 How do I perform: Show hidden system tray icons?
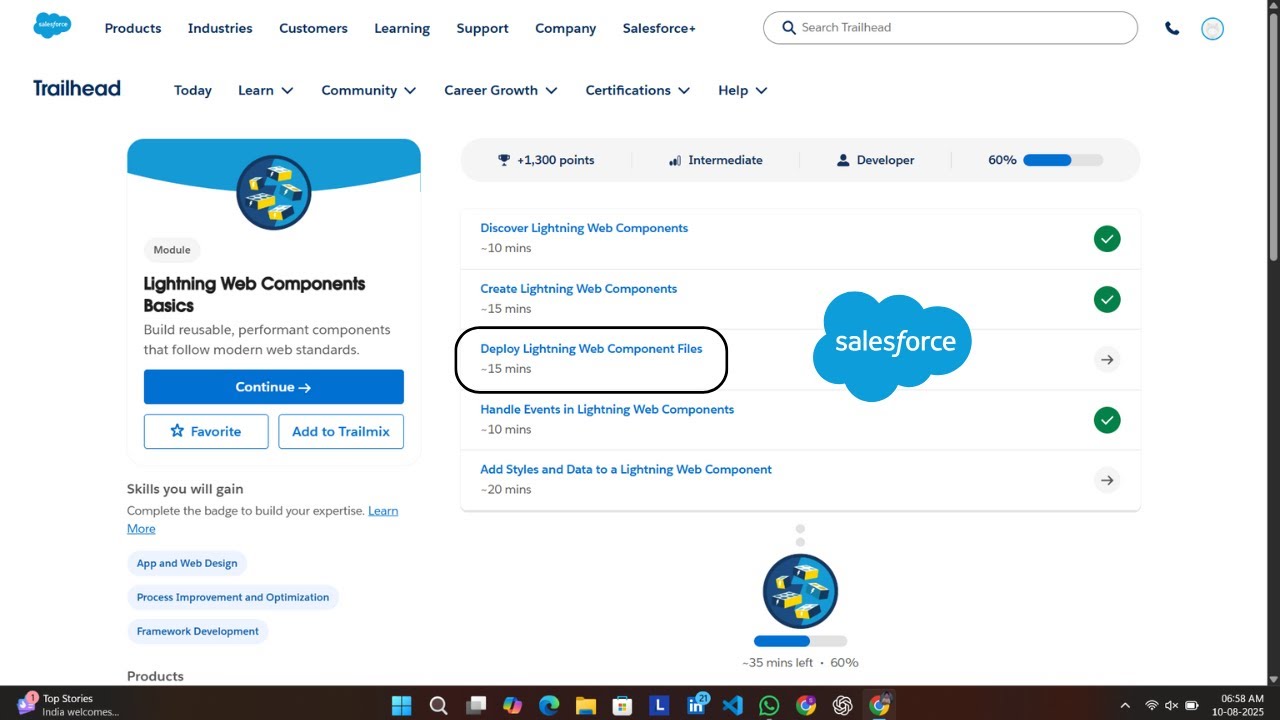pos(1125,705)
